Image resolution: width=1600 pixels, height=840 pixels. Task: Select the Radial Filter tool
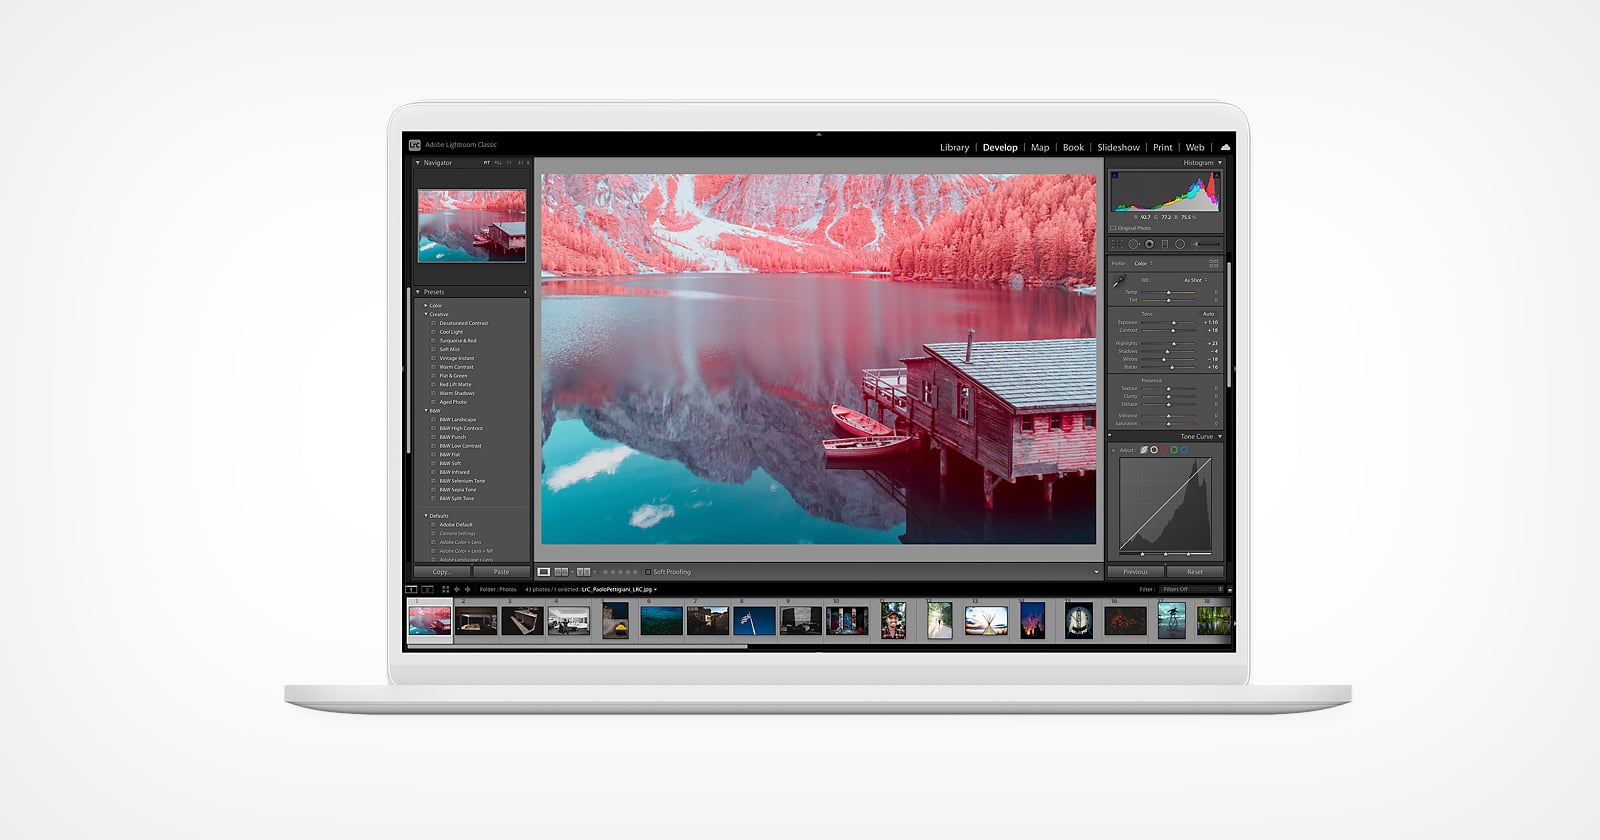[1180, 244]
